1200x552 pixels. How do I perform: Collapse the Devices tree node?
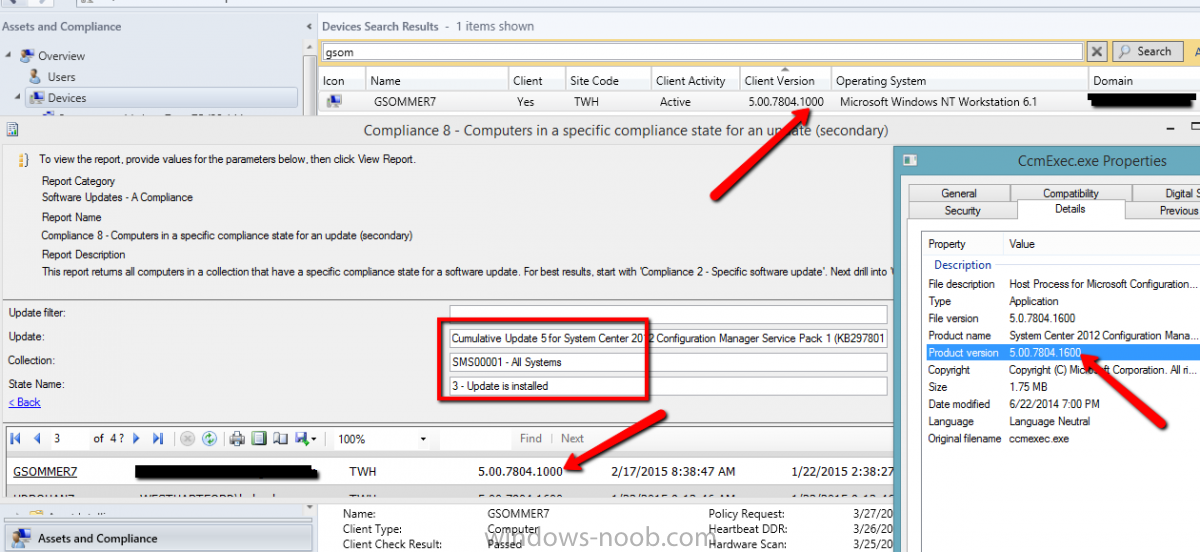pyautogui.click(x=18, y=98)
